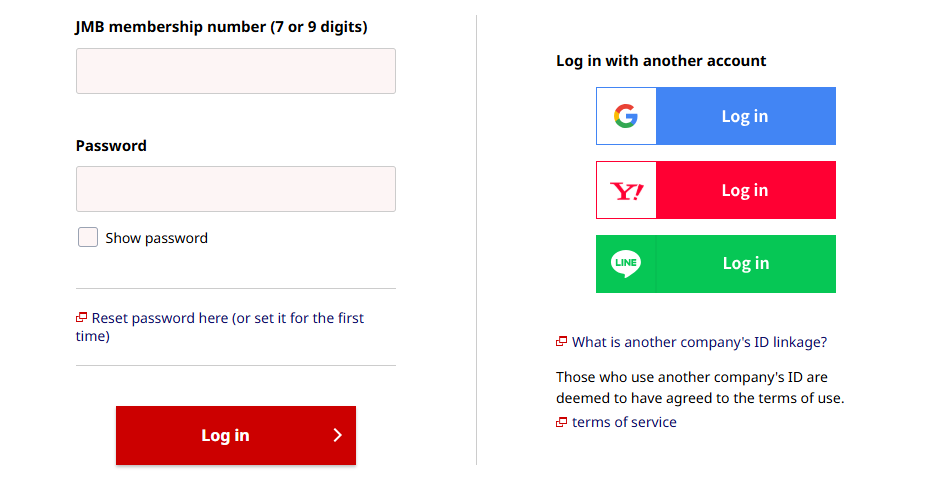This screenshot has width=948, height=499.
Task: Click the external-link icon beside Reset password
Action: (x=82, y=318)
